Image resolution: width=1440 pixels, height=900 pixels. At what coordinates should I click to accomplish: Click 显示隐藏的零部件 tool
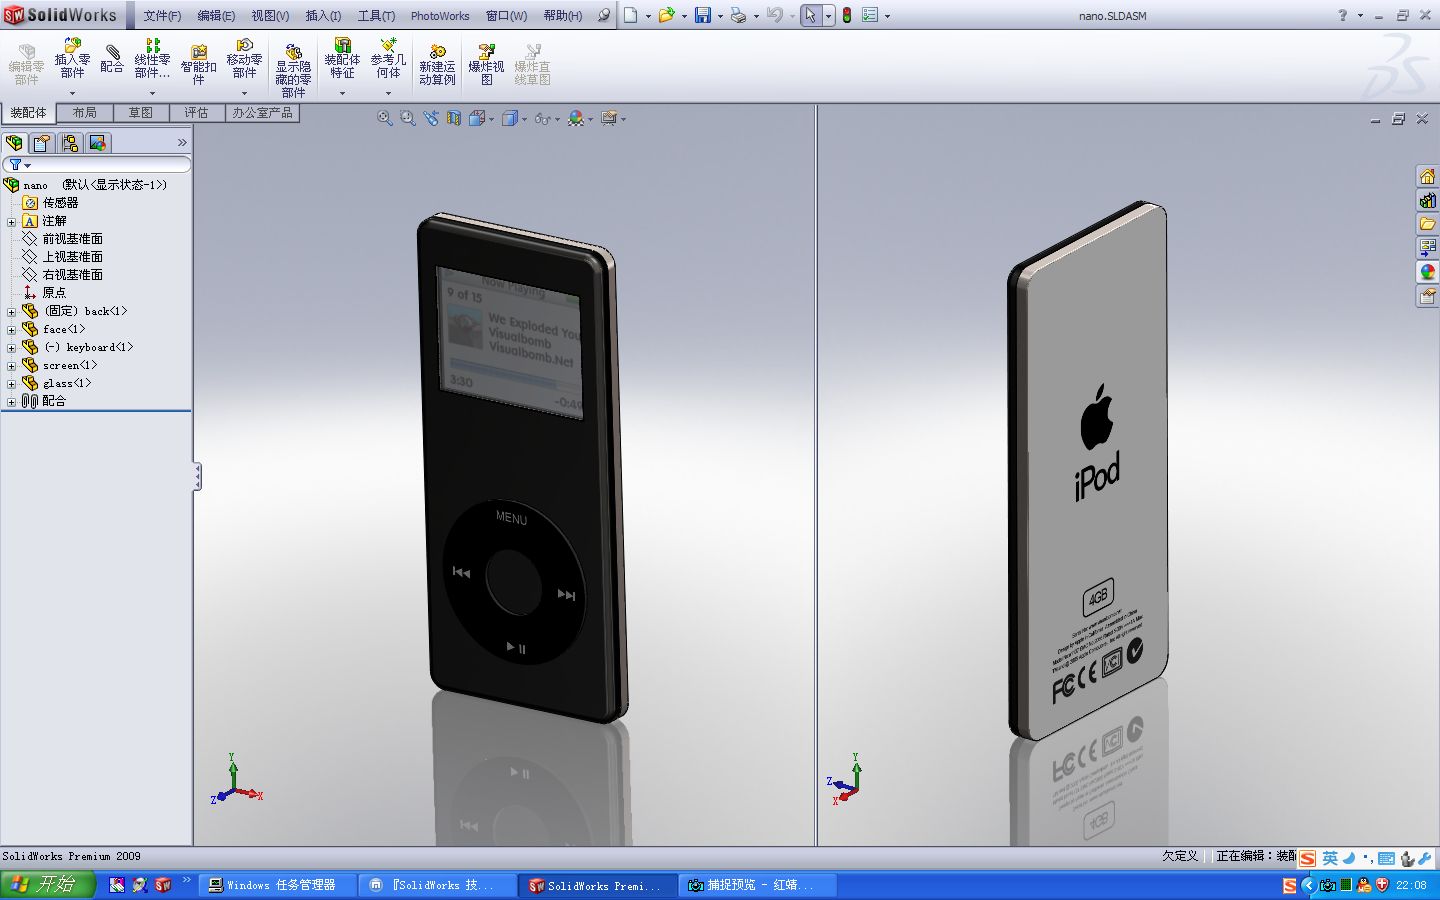tap(293, 70)
